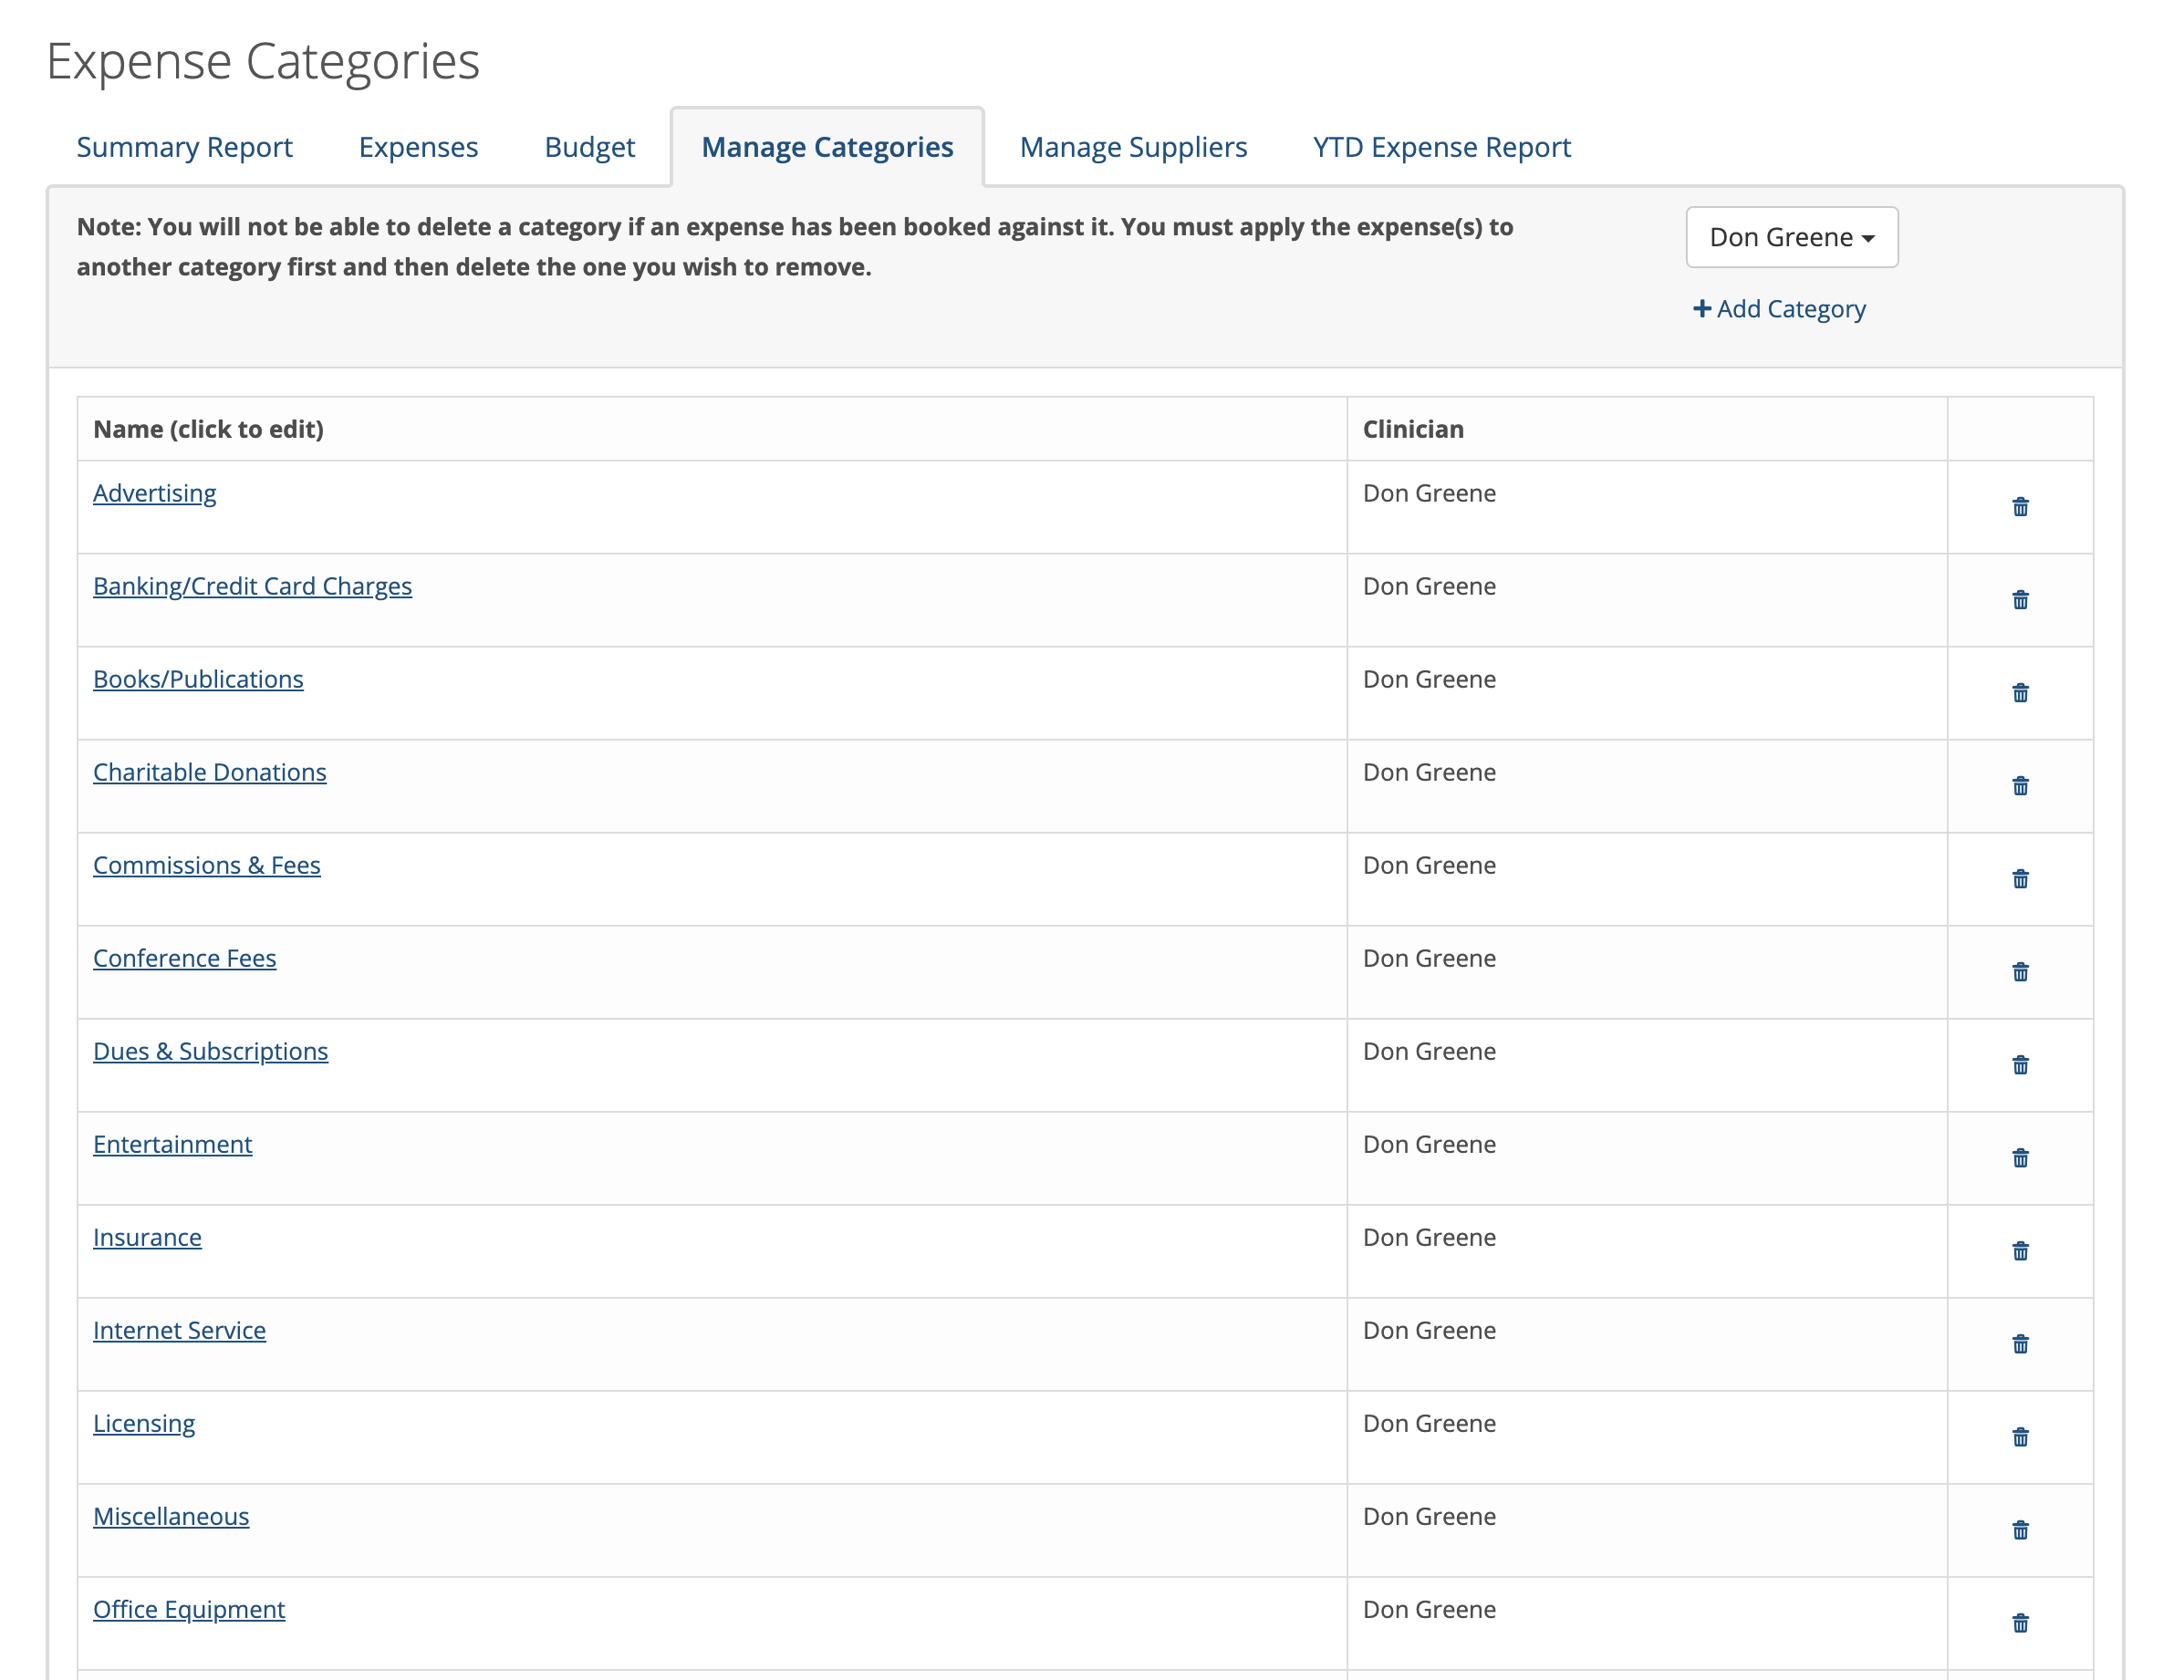Select the Manage Categories tab
This screenshot has height=1680, width=2184.
tap(827, 147)
